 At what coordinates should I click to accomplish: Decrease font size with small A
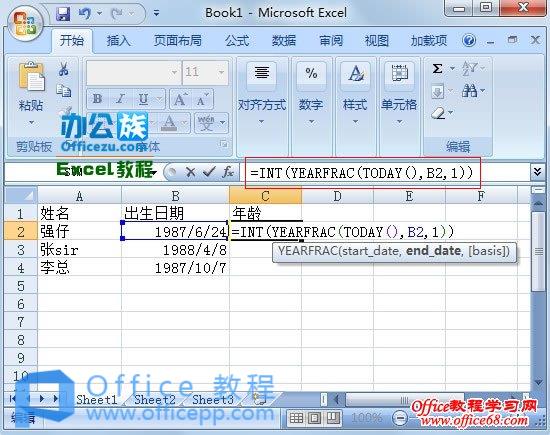pyautogui.click(x=202, y=100)
